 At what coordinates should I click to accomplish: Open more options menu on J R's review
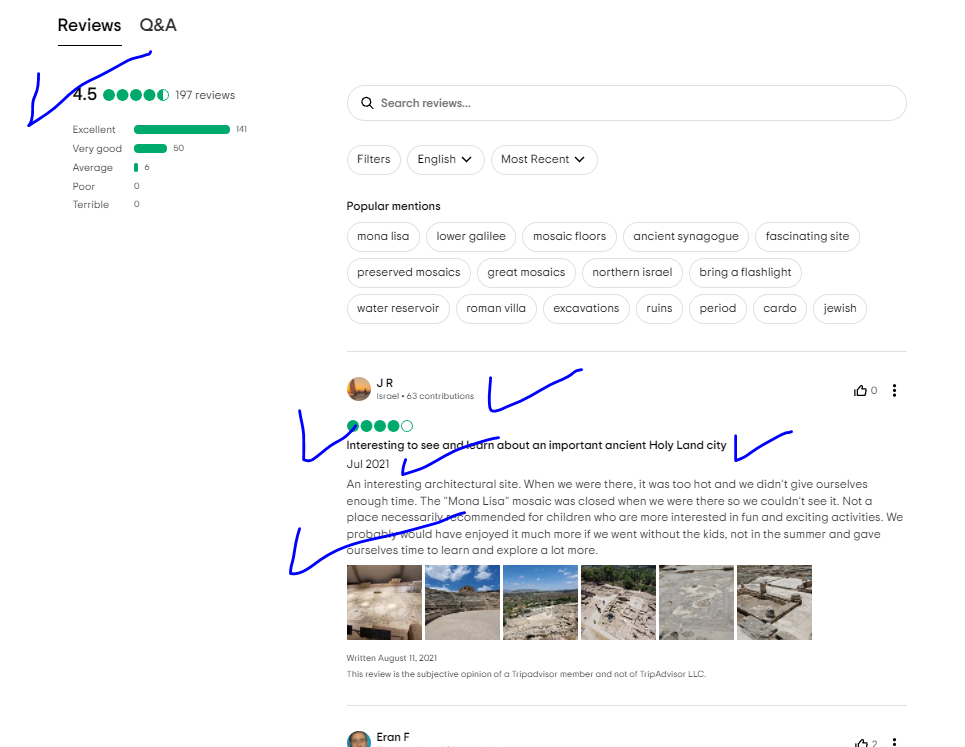tap(894, 391)
